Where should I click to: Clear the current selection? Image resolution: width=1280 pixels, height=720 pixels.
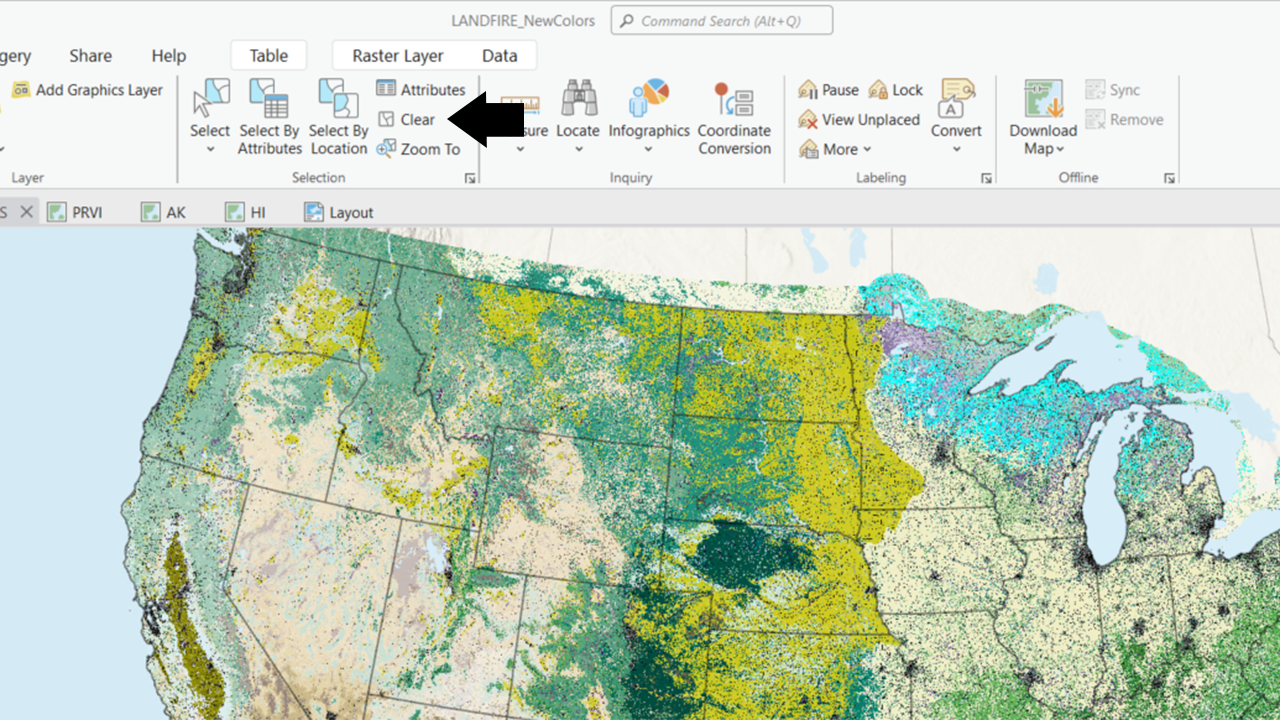409,119
